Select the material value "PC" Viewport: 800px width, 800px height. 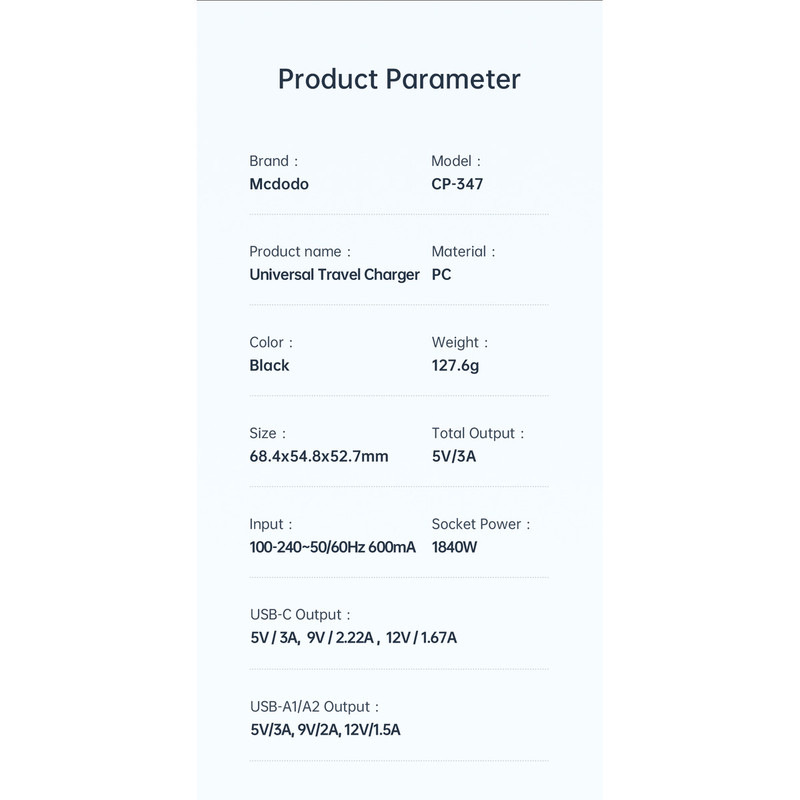click(442, 275)
